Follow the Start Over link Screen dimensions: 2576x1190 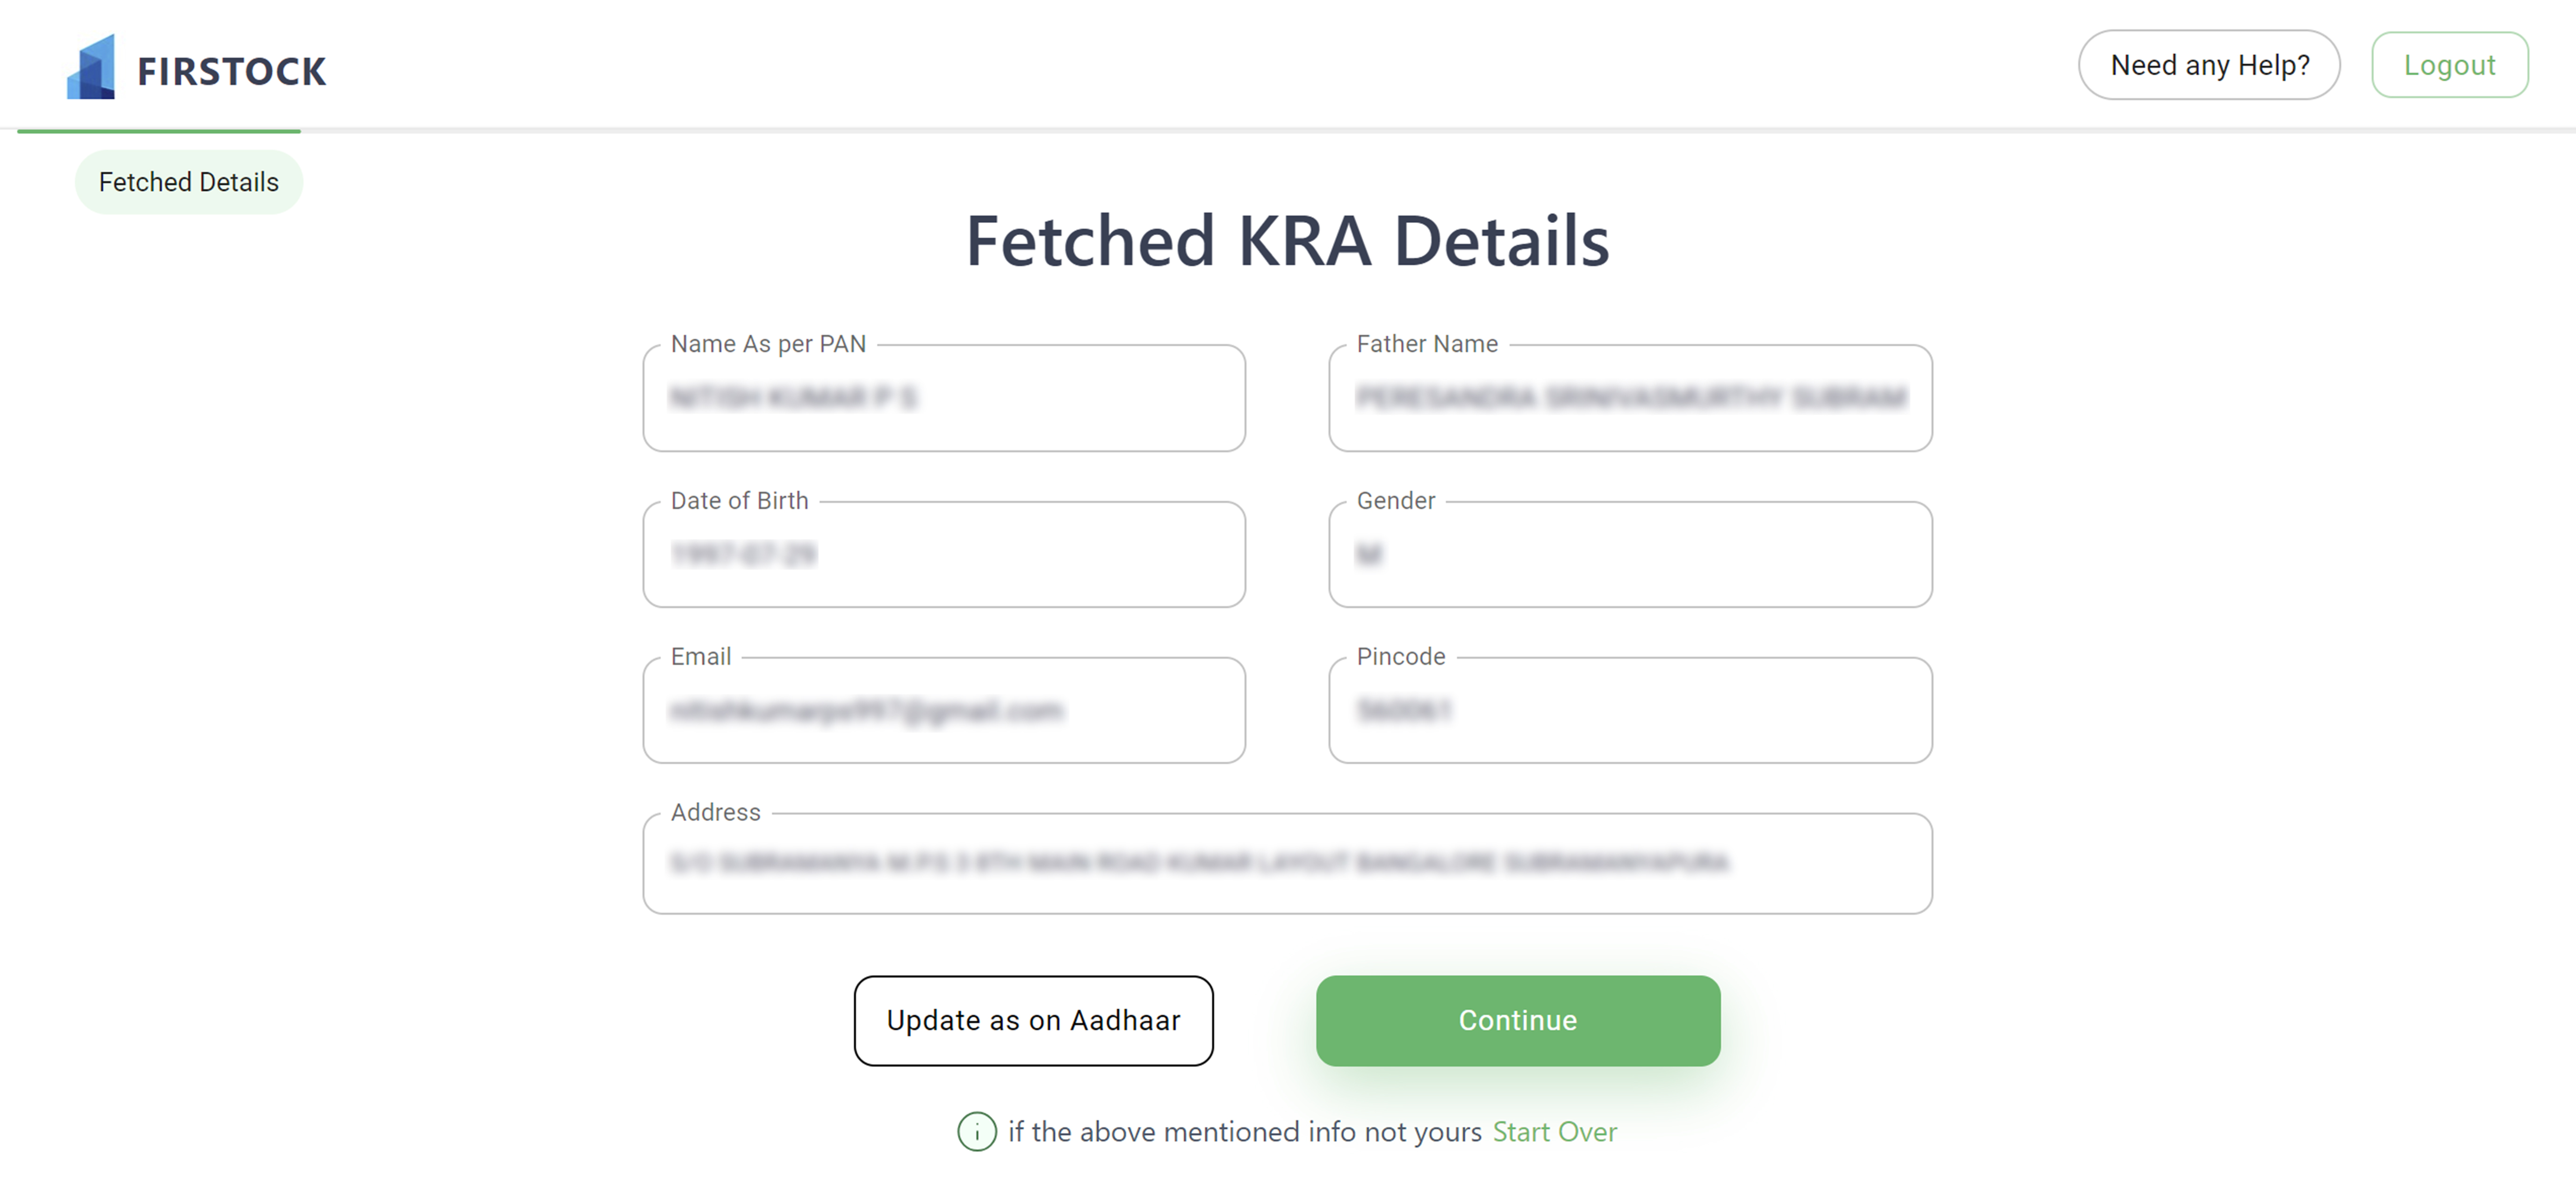coord(1554,1131)
